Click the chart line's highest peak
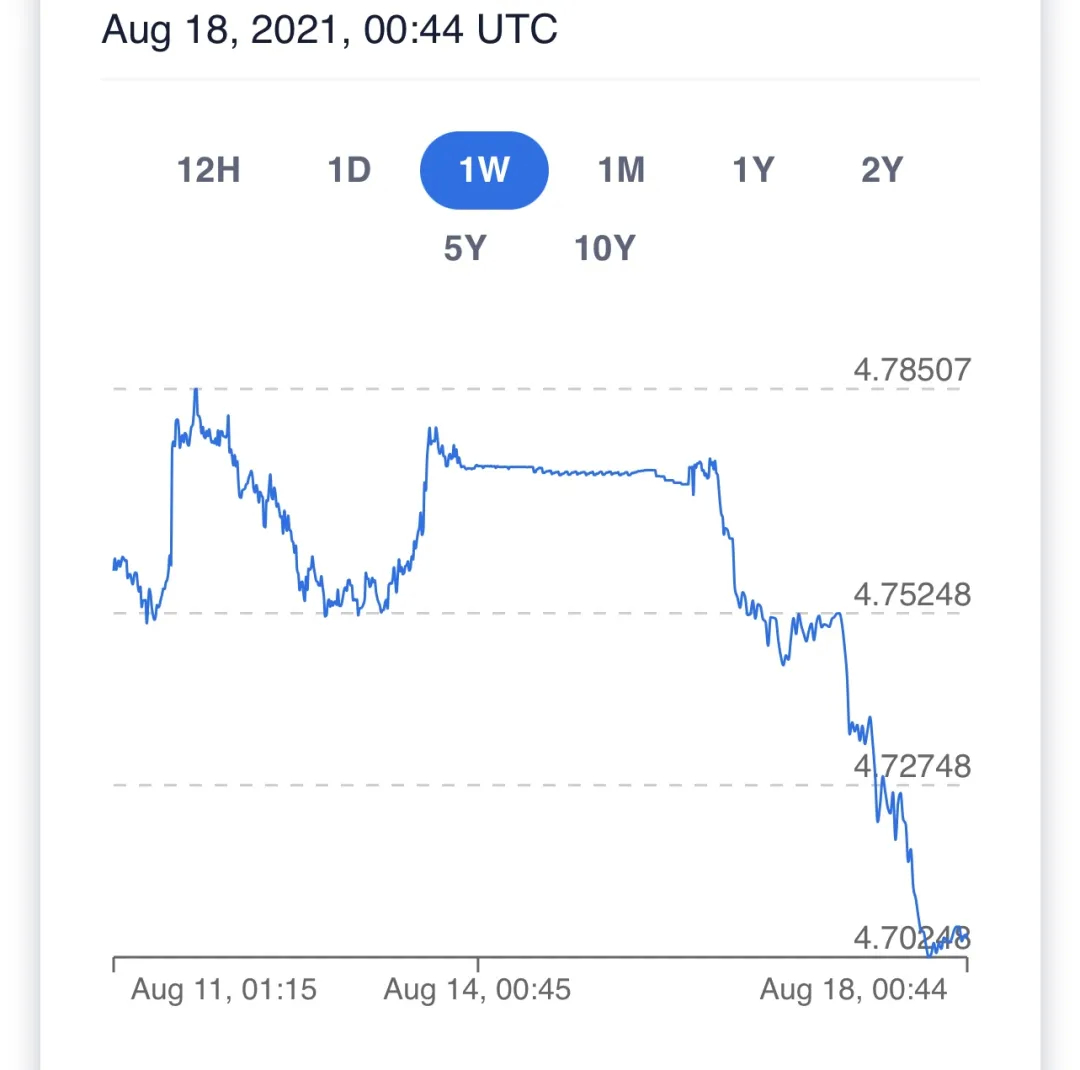The image size is (1080, 1070). 196,391
